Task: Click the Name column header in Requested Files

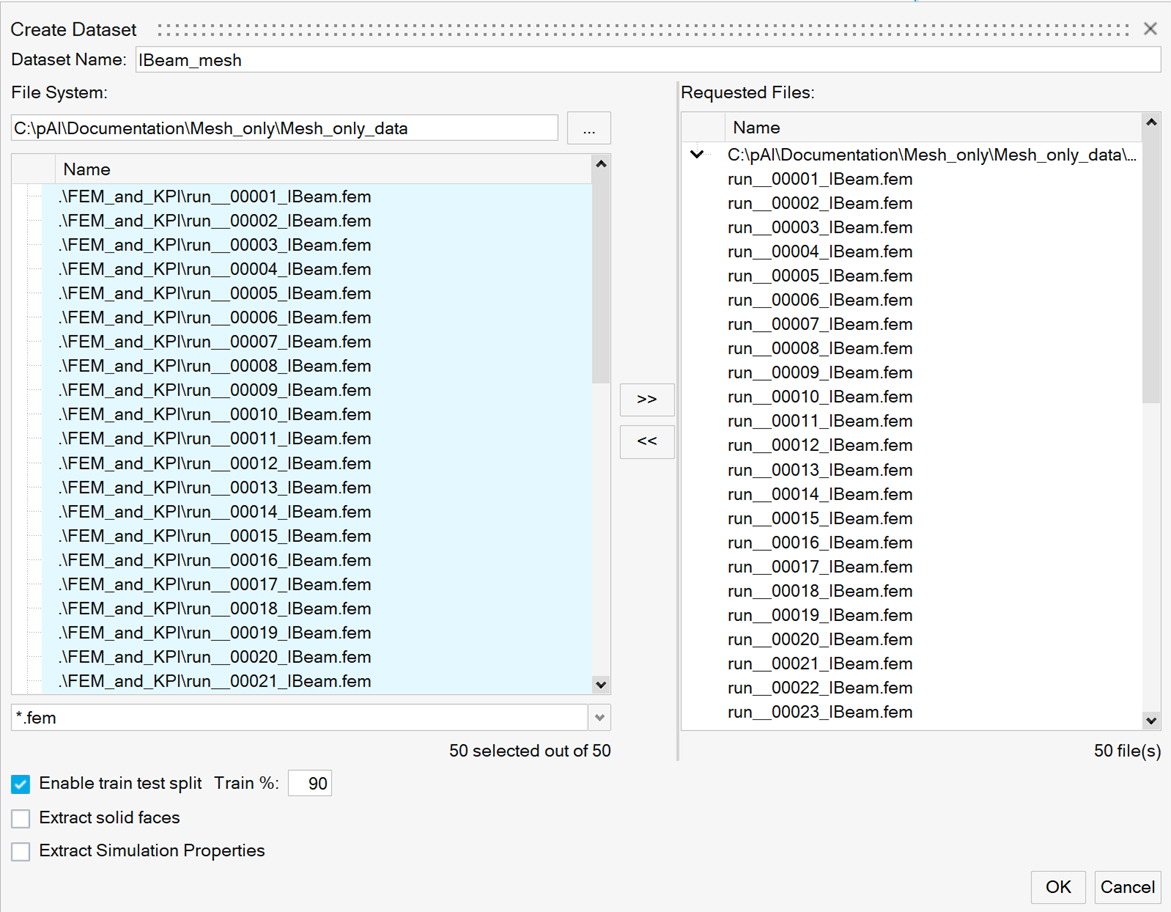Action: coord(756,127)
